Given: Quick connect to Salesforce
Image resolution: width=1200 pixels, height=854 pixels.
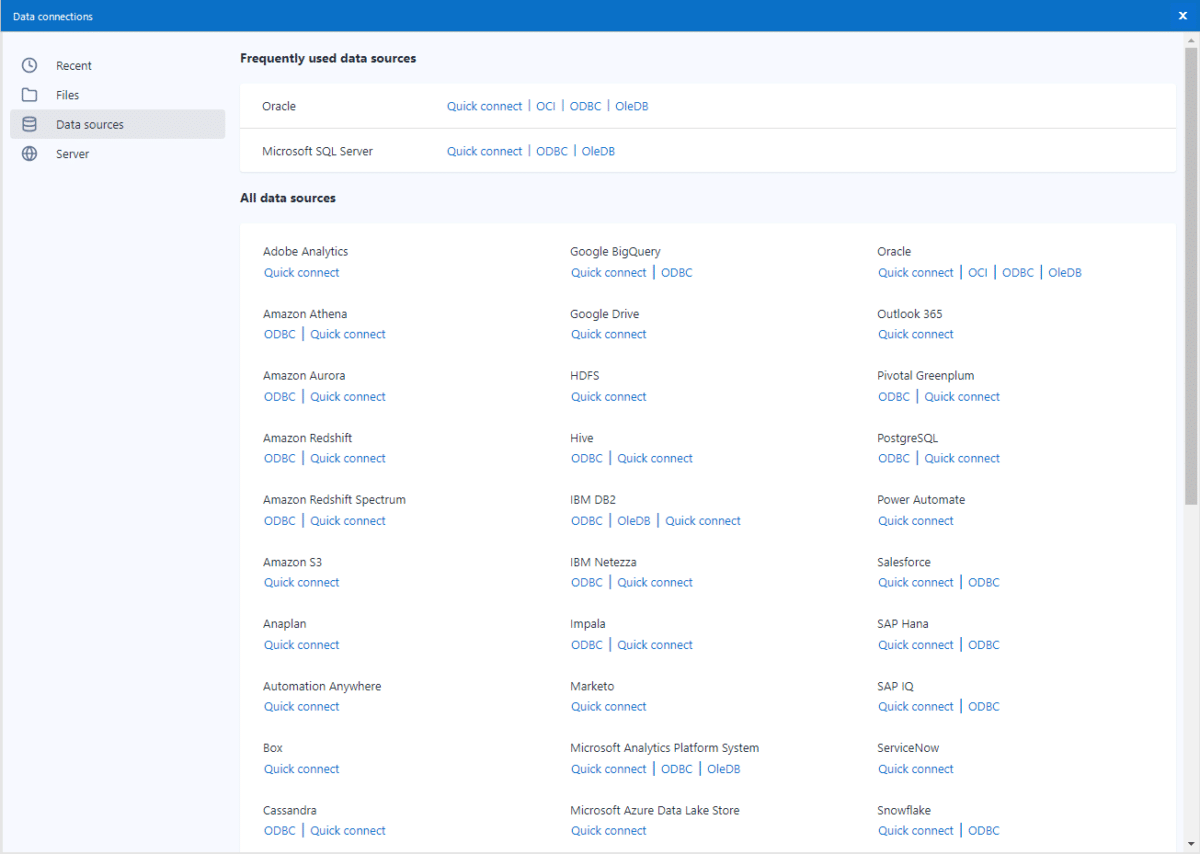Looking at the screenshot, I should pyautogui.click(x=916, y=582).
